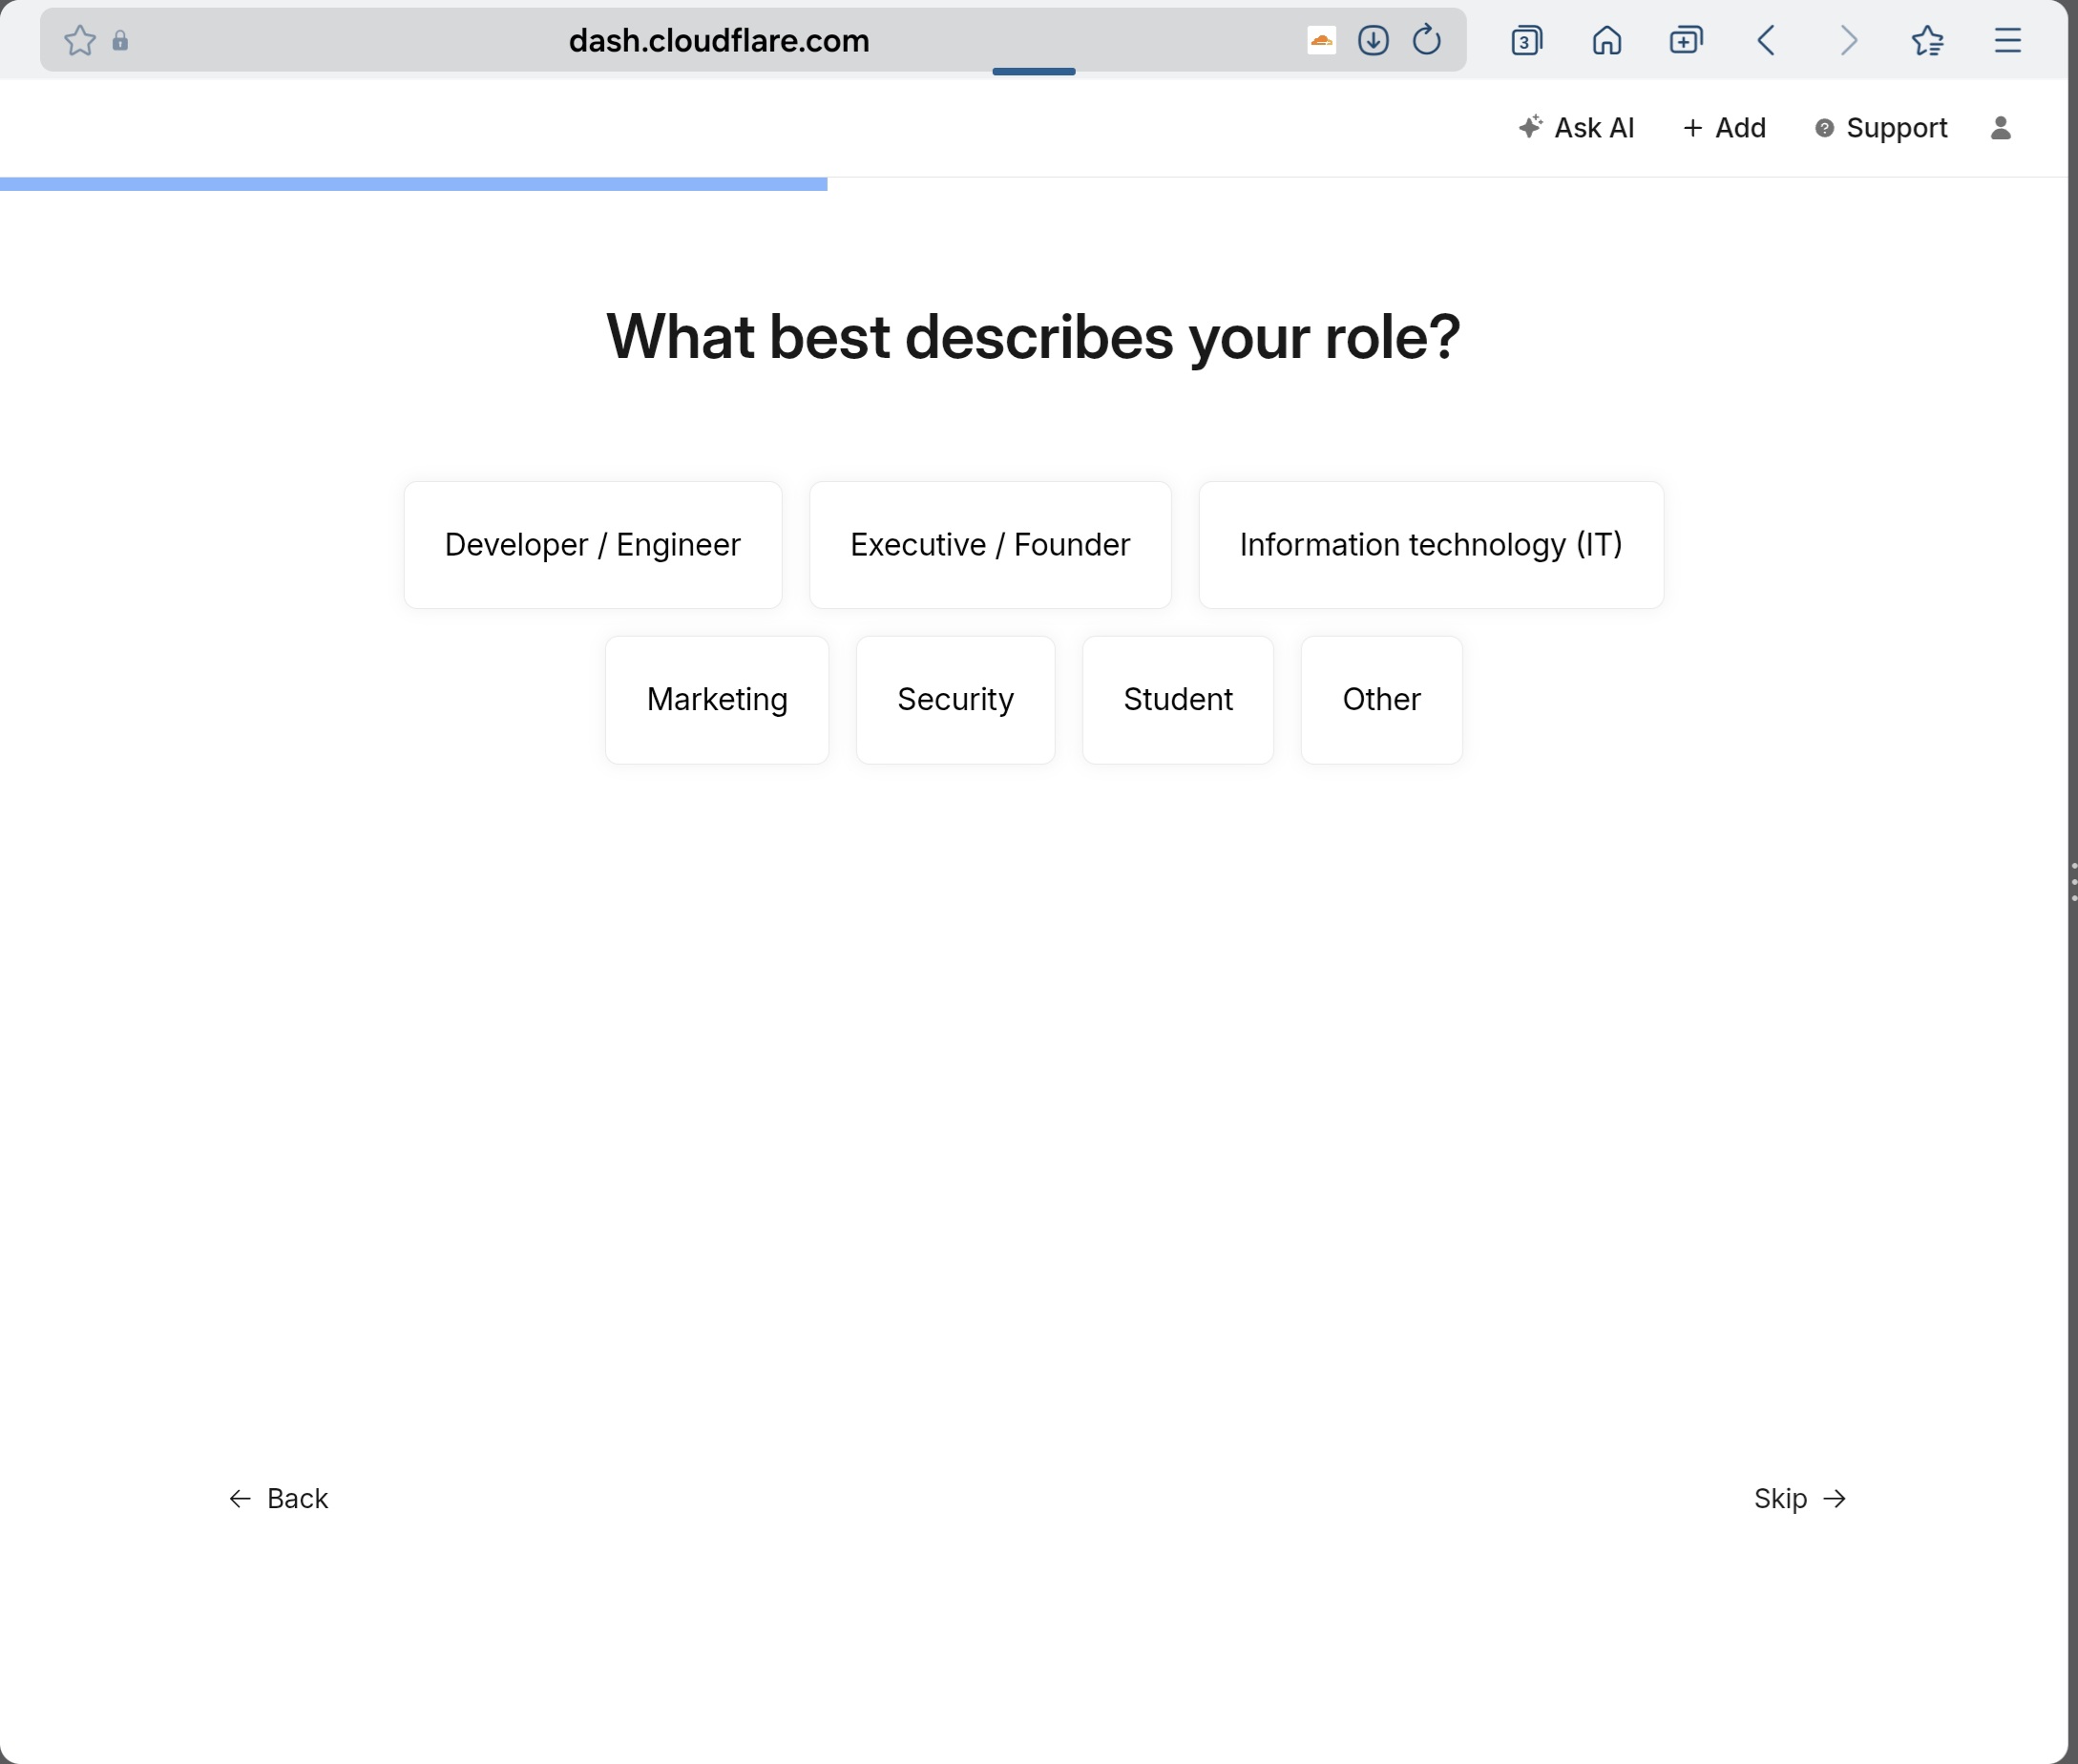Screen dimensions: 2078x1764
Task: Reload the page with refresh icon
Action: click(1426, 40)
